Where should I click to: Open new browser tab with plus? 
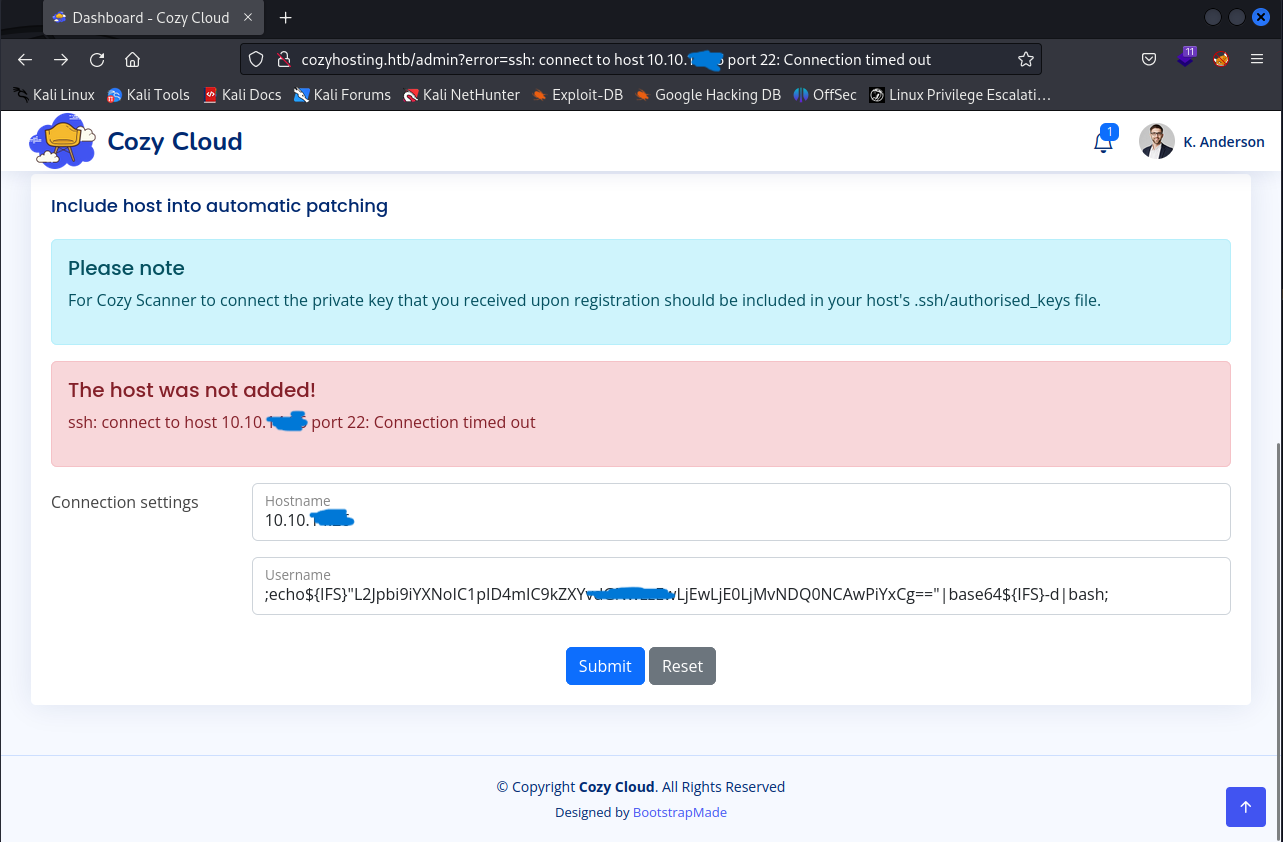click(286, 18)
